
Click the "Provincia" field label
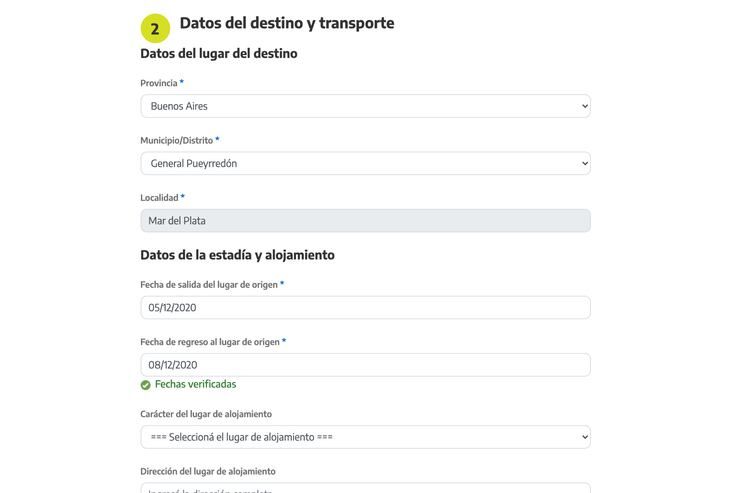pyautogui.click(x=159, y=83)
